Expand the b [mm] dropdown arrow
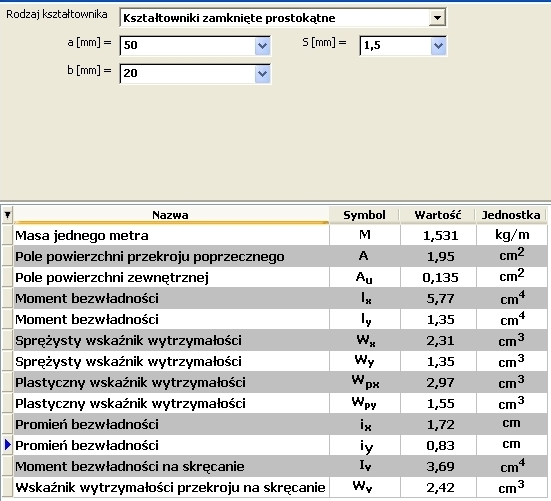The width and height of the screenshot is (551, 501). [x=262, y=74]
